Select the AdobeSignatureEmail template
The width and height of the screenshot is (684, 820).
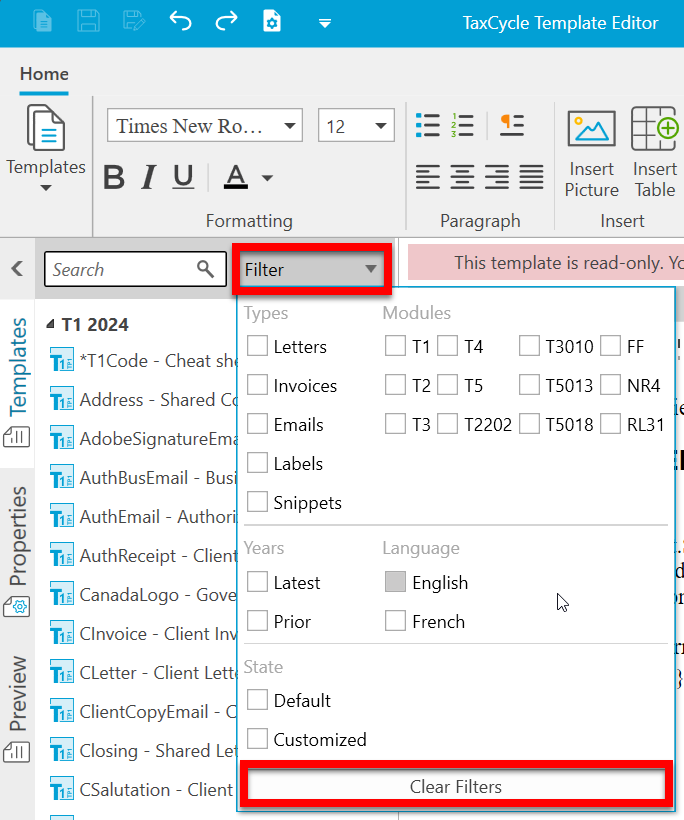144,439
